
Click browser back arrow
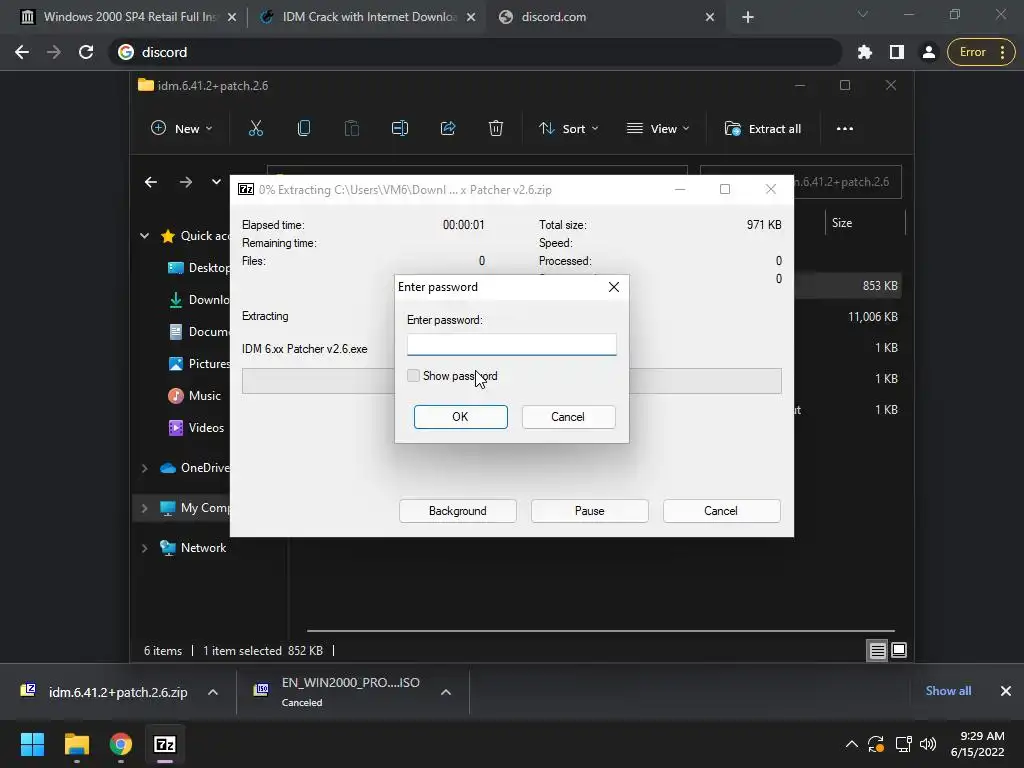22,52
